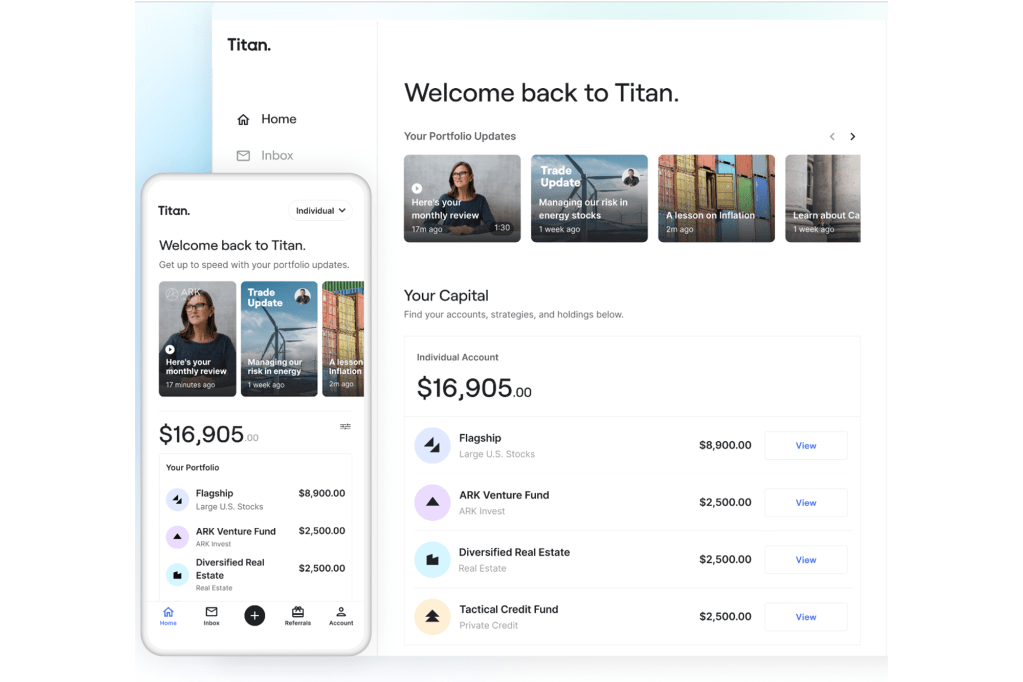The image size is (1023, 682).
Task: Open desktop Trade Update energy stocks card
Action: (589, 198)
